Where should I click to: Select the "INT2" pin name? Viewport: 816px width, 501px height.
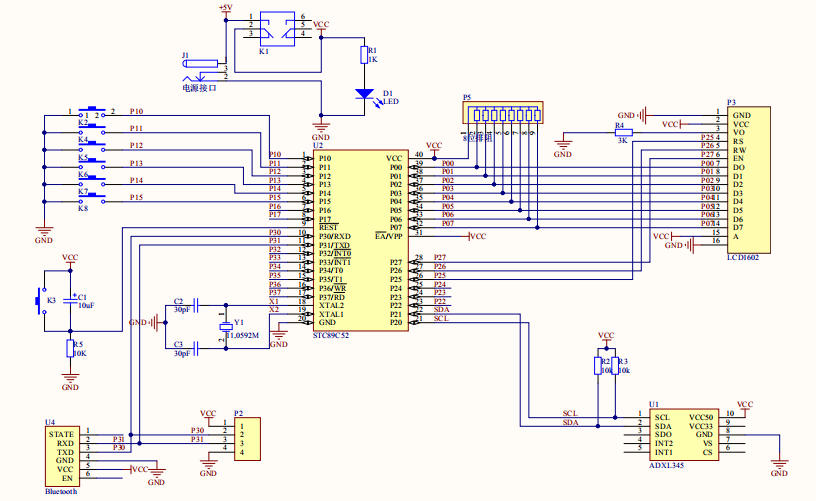pyautogui.click(x=664, y=443)
